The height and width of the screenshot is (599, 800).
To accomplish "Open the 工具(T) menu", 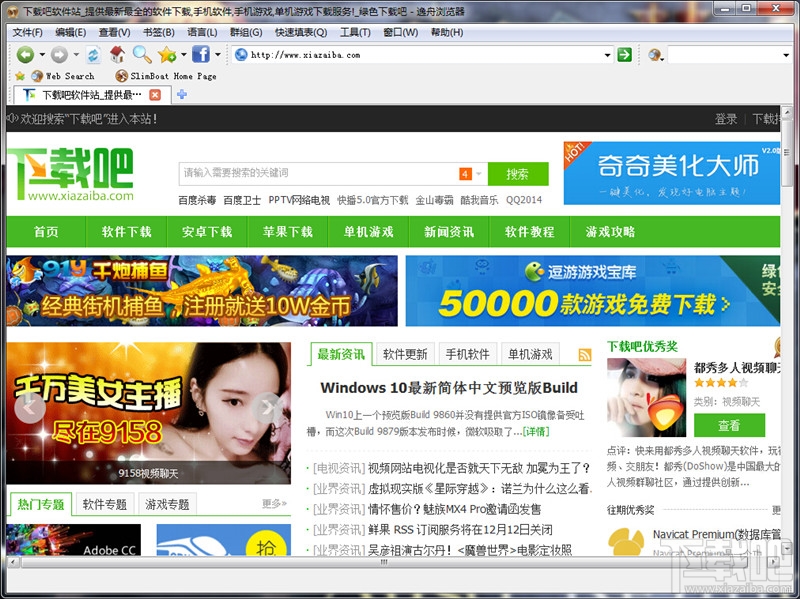I will pos(355,32).
